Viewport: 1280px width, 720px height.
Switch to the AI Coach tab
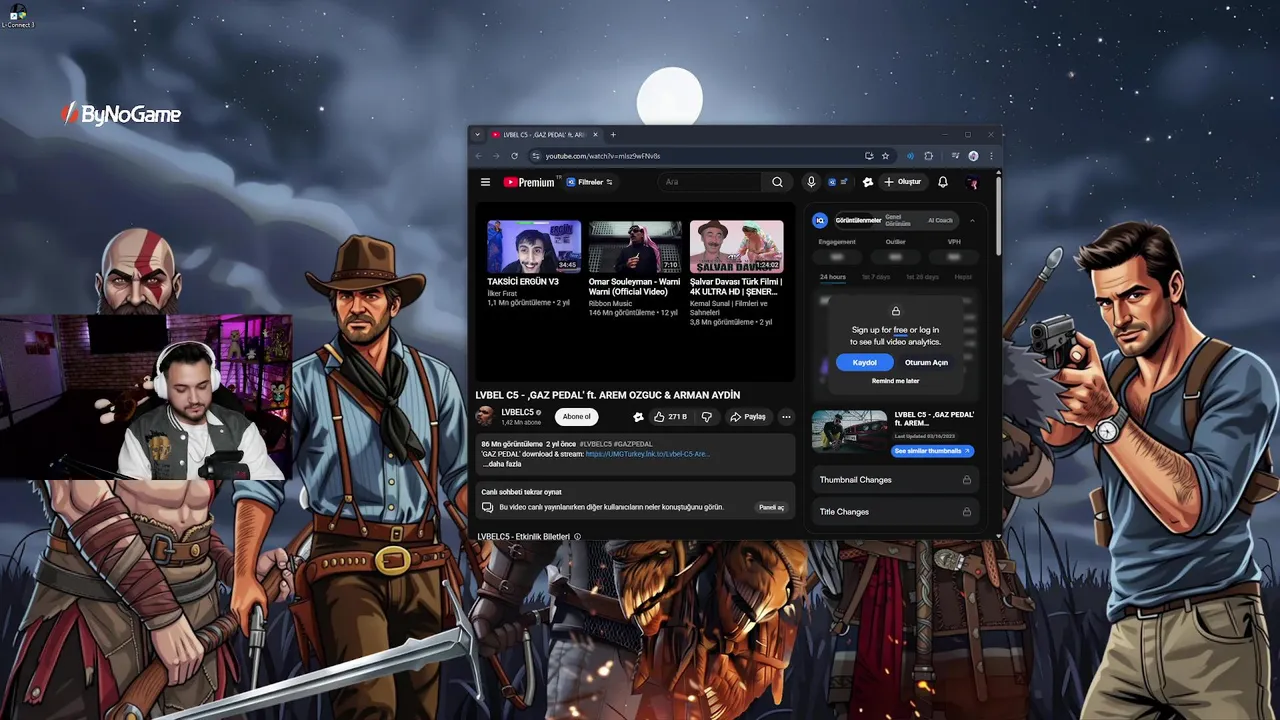[940, 220]
